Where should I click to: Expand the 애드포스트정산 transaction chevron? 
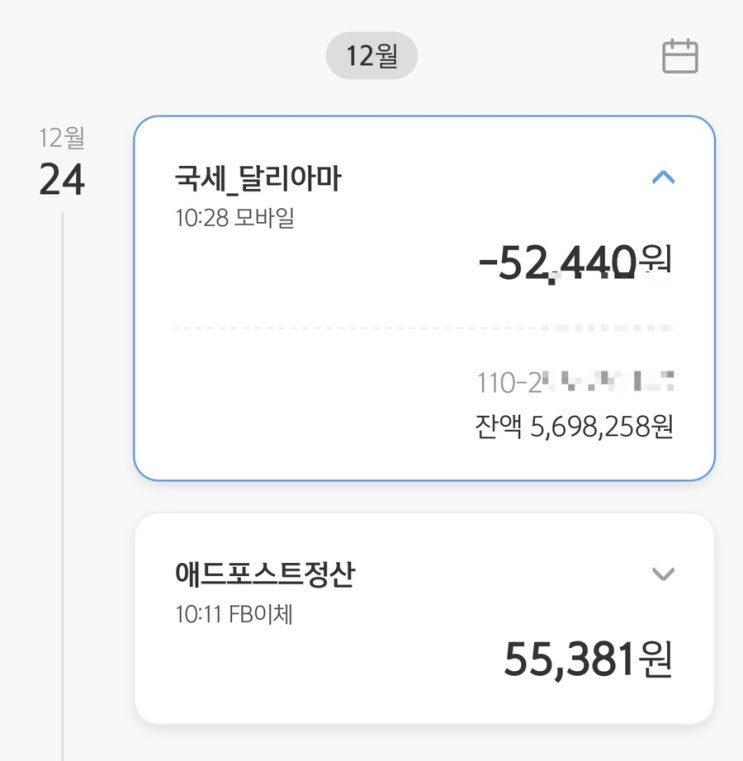(x=663, y=574)
